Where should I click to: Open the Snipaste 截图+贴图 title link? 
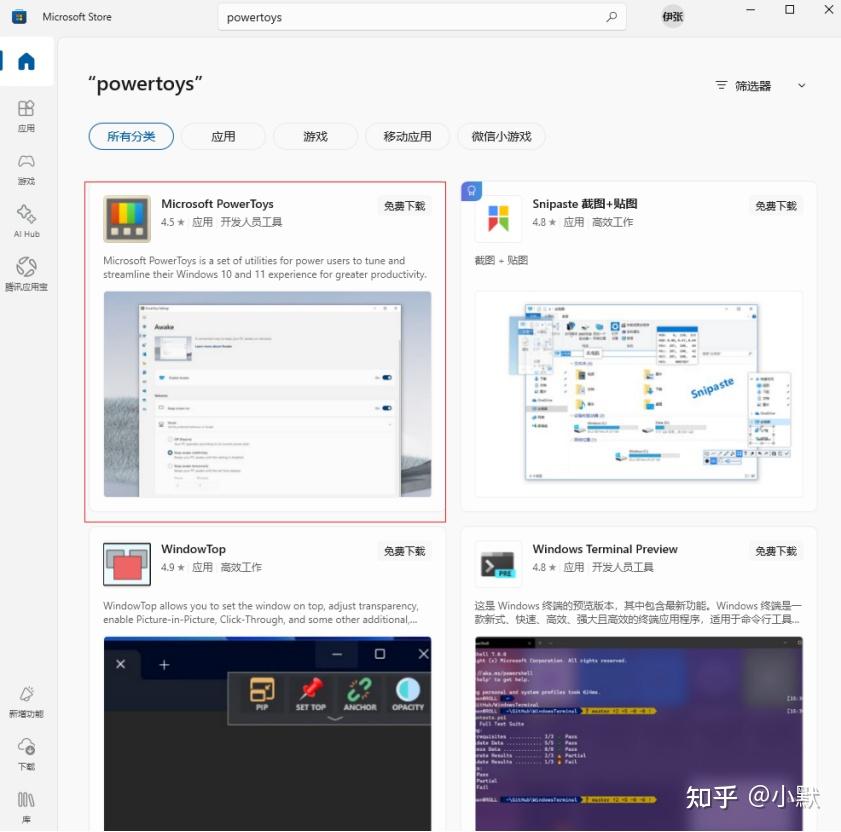click(585, 204)
